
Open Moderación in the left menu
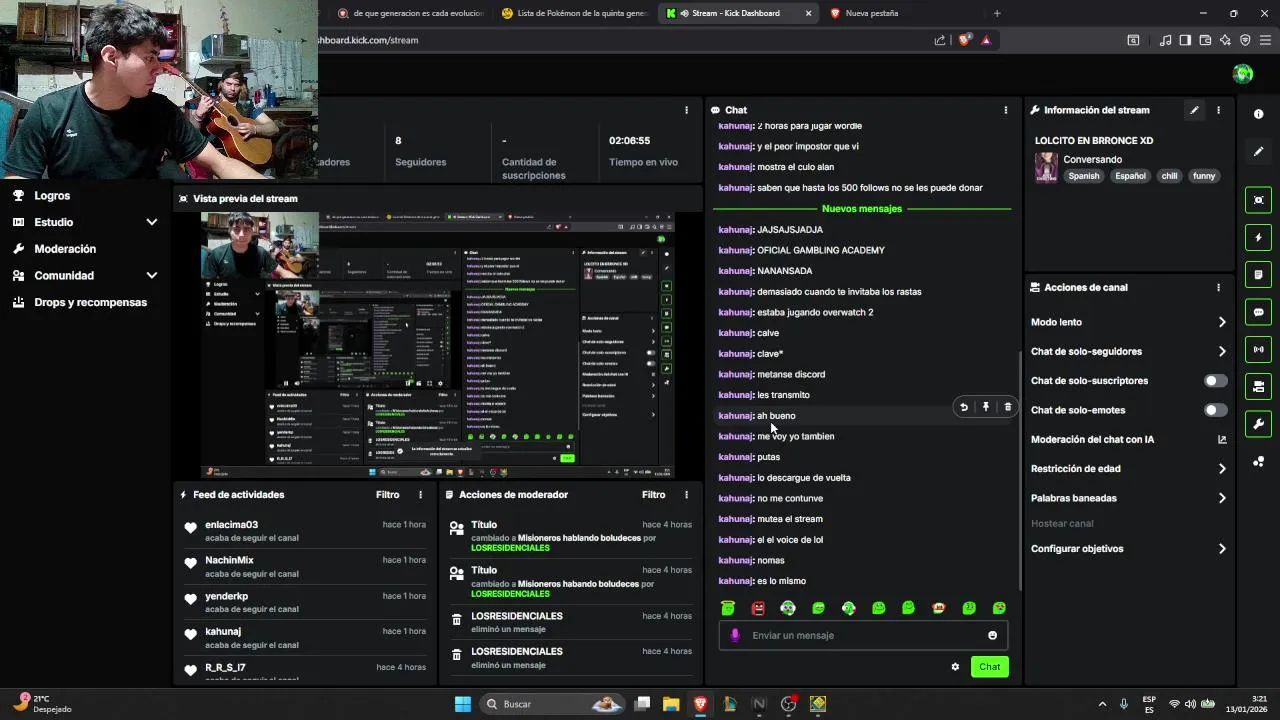[65, 249]
